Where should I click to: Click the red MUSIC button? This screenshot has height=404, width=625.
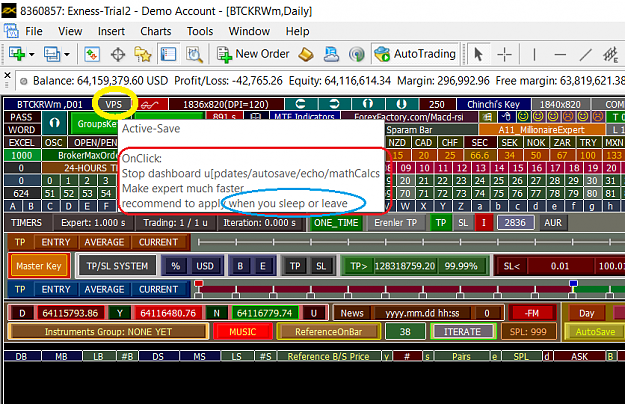tap(243, 331)
